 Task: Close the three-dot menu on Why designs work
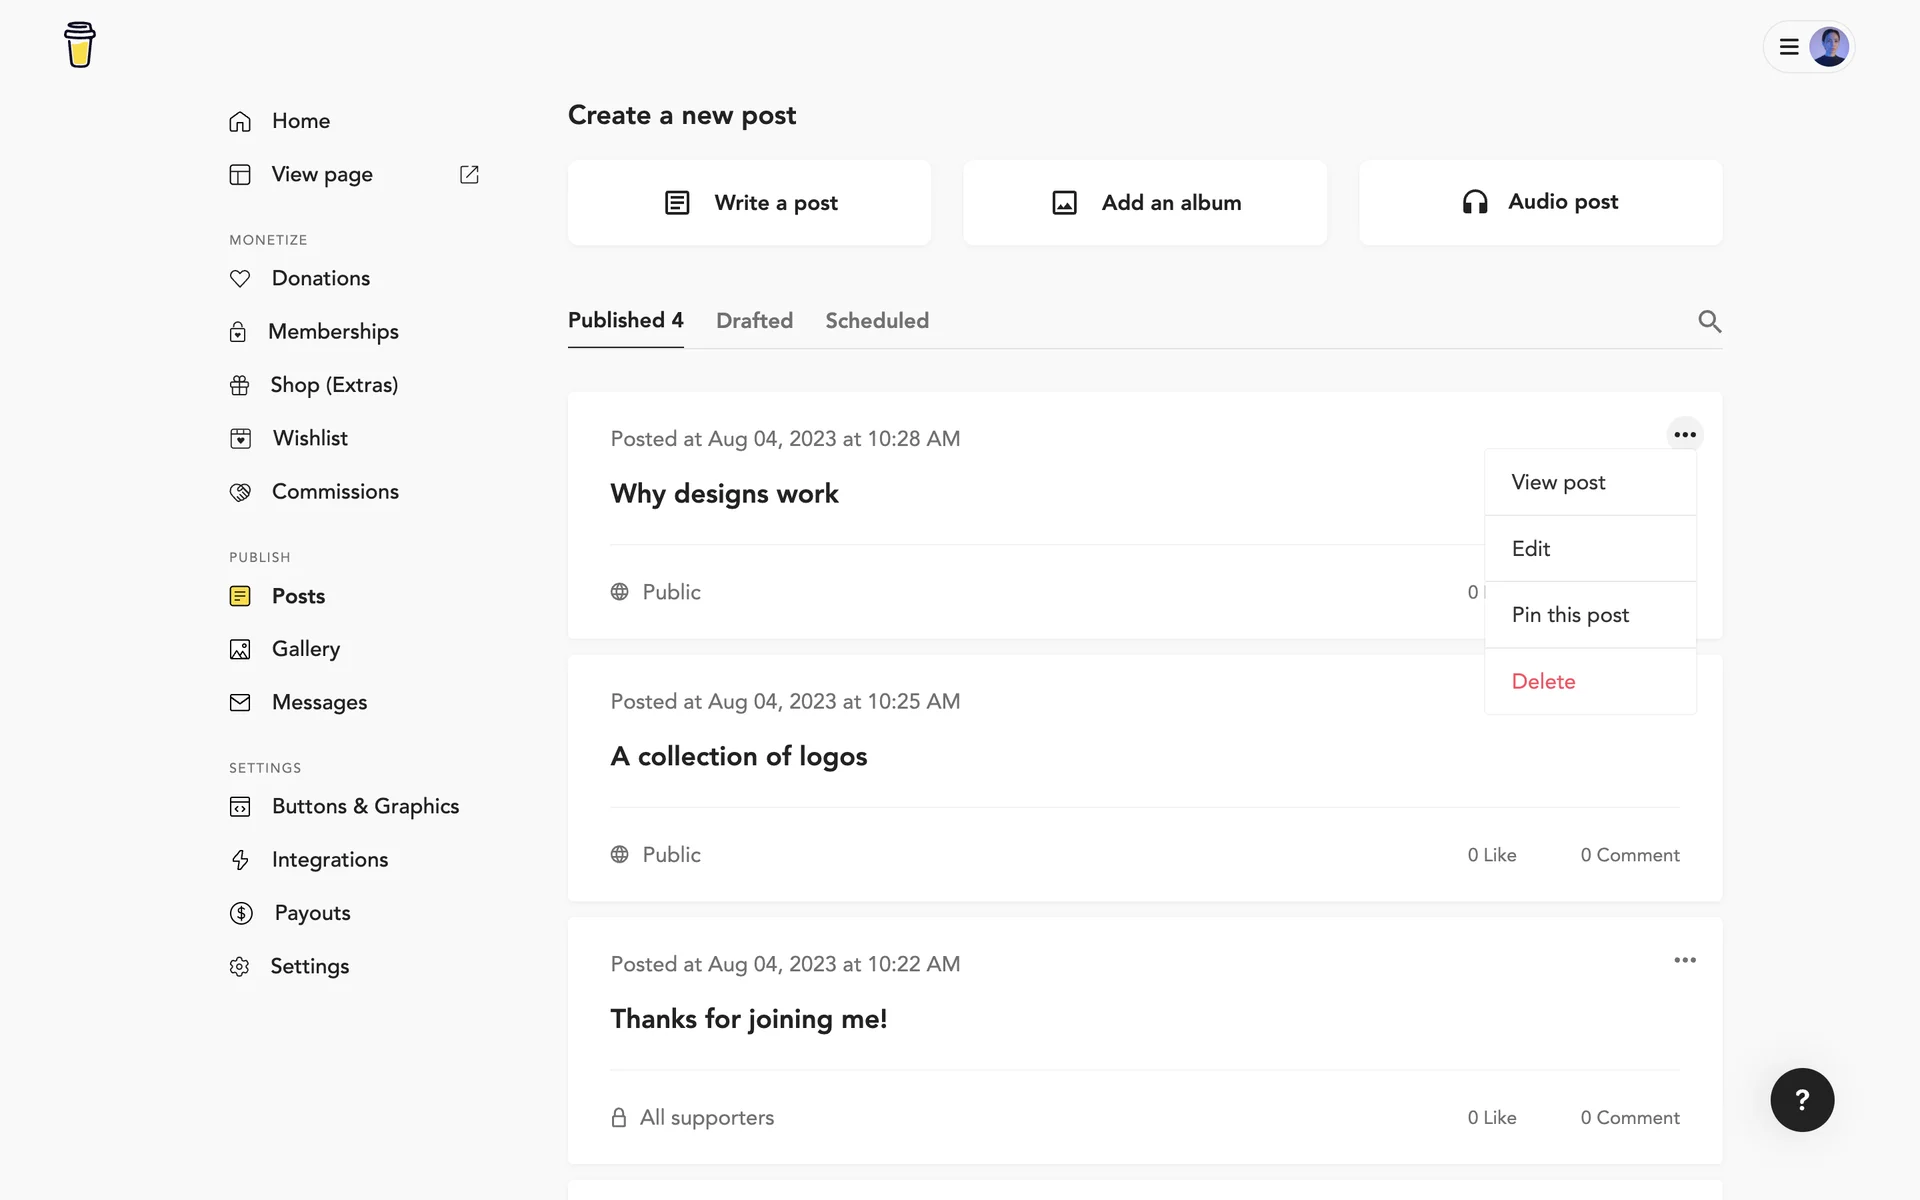[x=1685, y=434]
